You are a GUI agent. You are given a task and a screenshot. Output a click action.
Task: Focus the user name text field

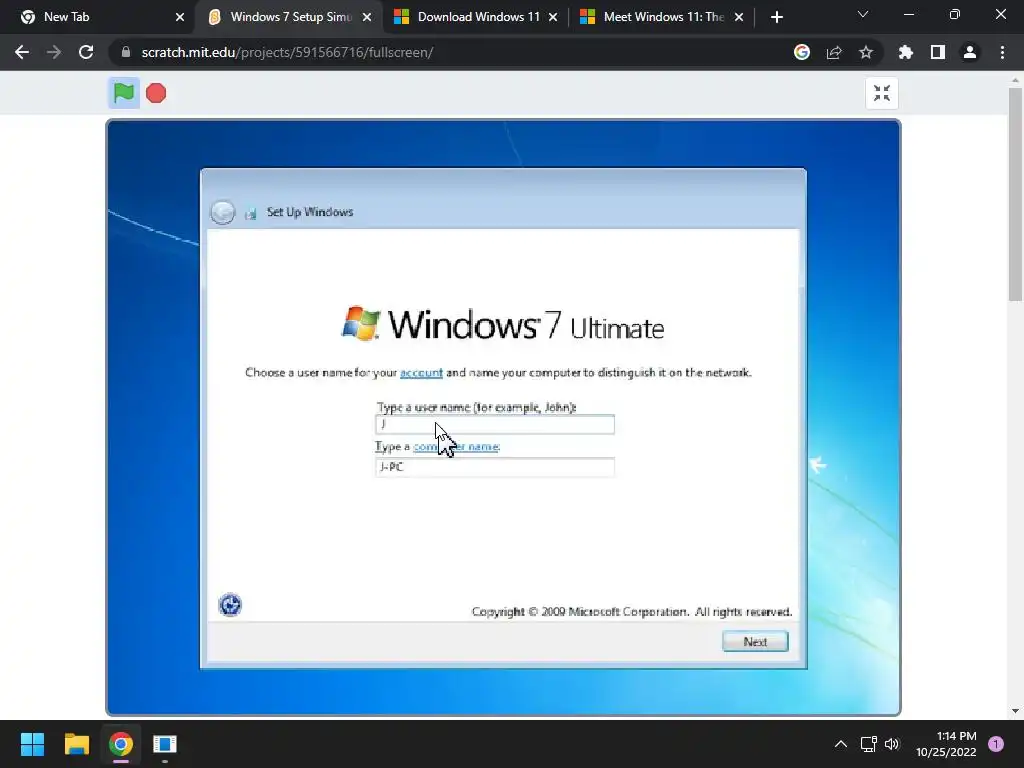point(495,424)
